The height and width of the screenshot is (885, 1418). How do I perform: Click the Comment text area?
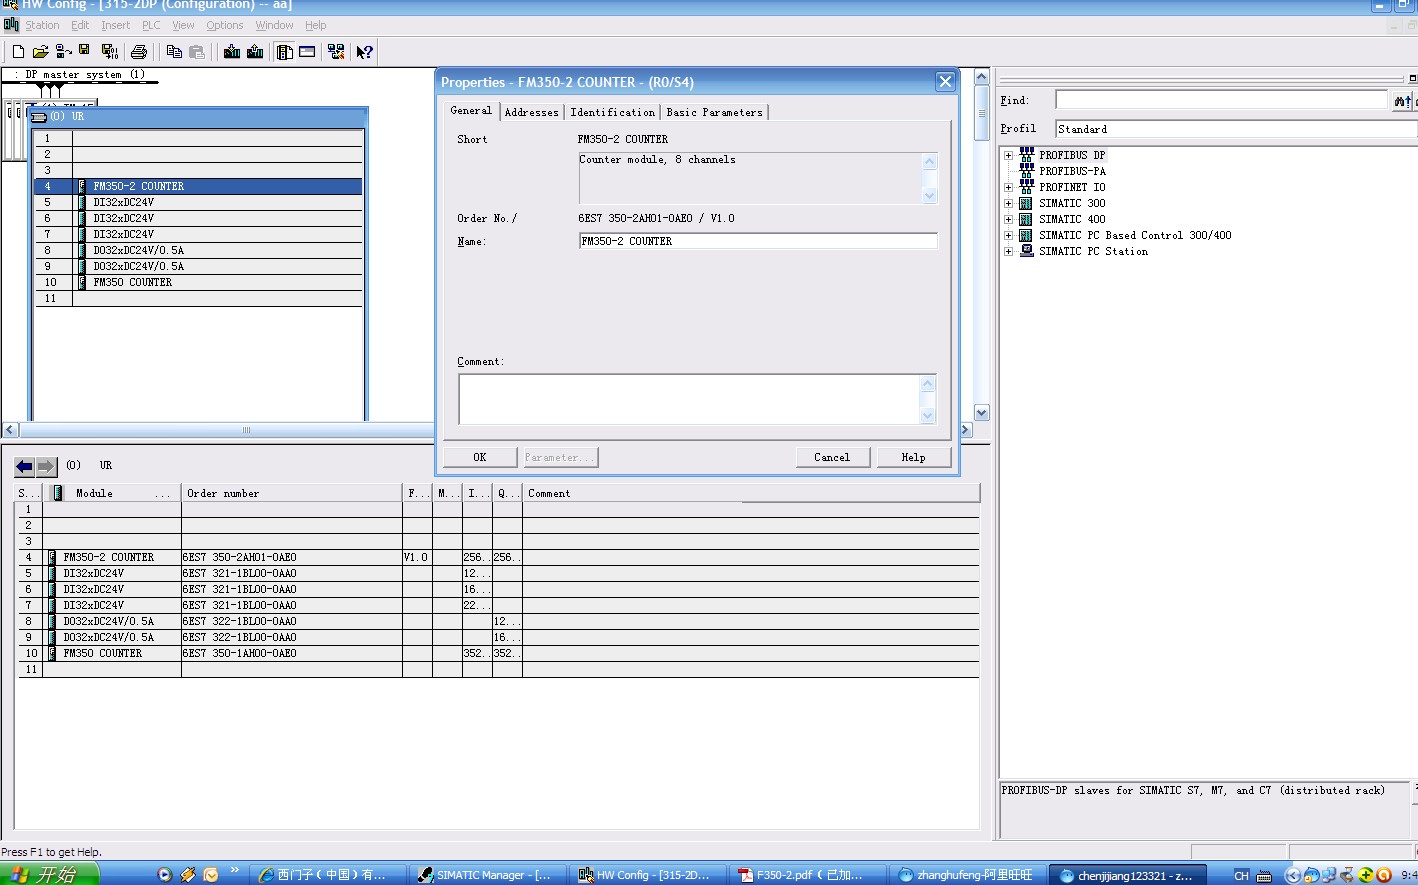click(690, 399)
